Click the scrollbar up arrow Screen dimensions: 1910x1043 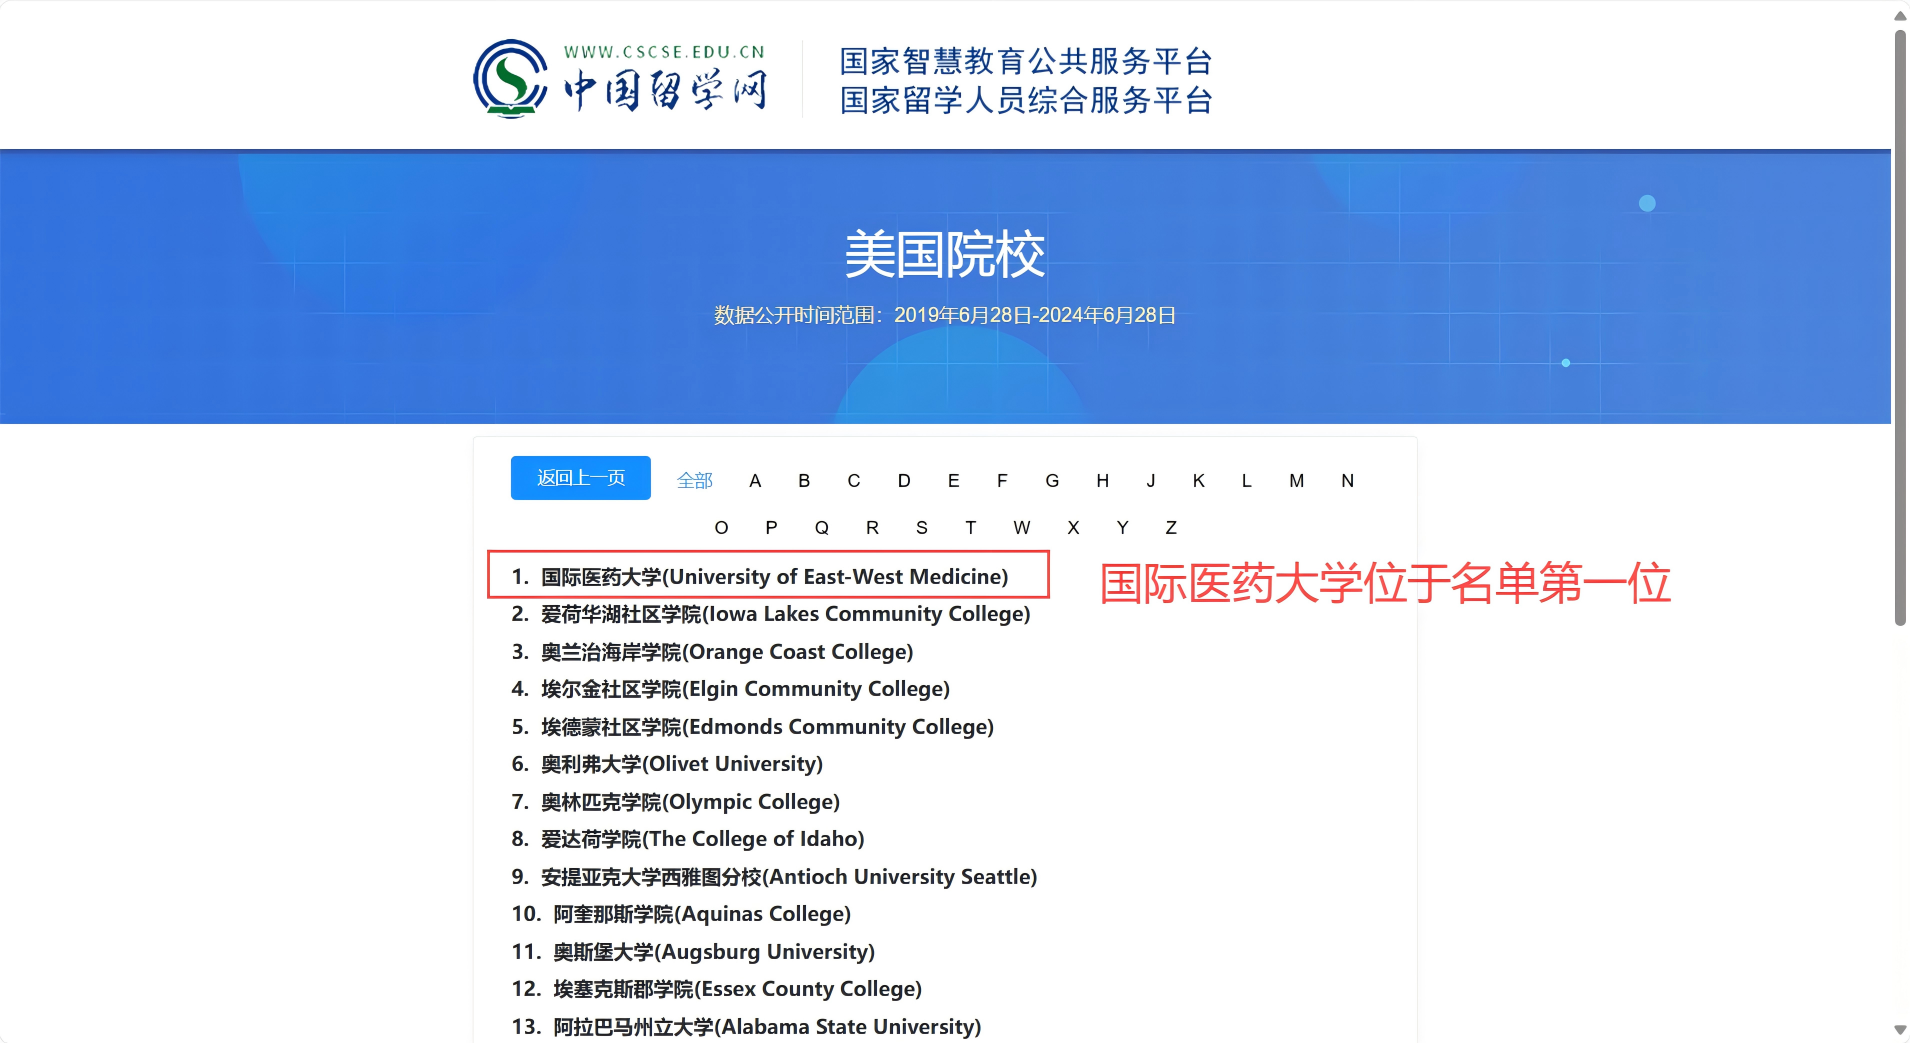[x=1900, y=15]
